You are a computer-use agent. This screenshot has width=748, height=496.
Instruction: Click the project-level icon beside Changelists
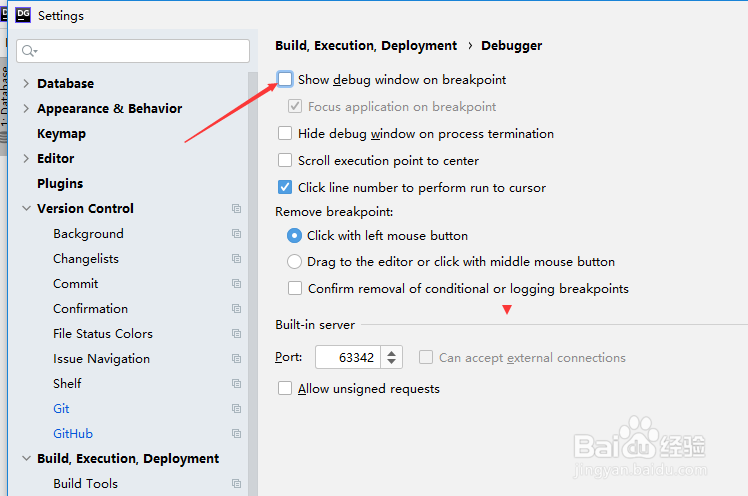point(236,259)
